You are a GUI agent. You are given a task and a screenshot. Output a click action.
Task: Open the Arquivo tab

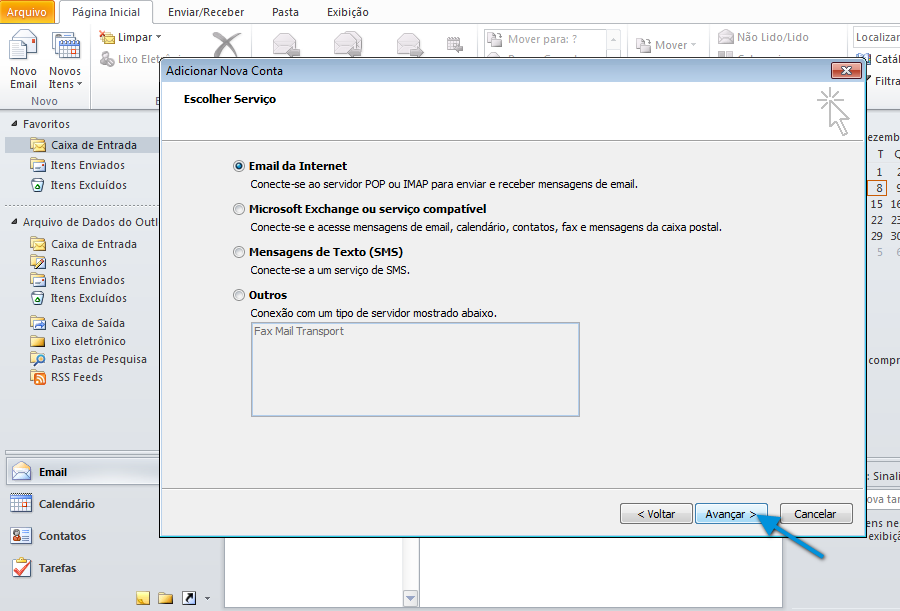tap(27, 12)
